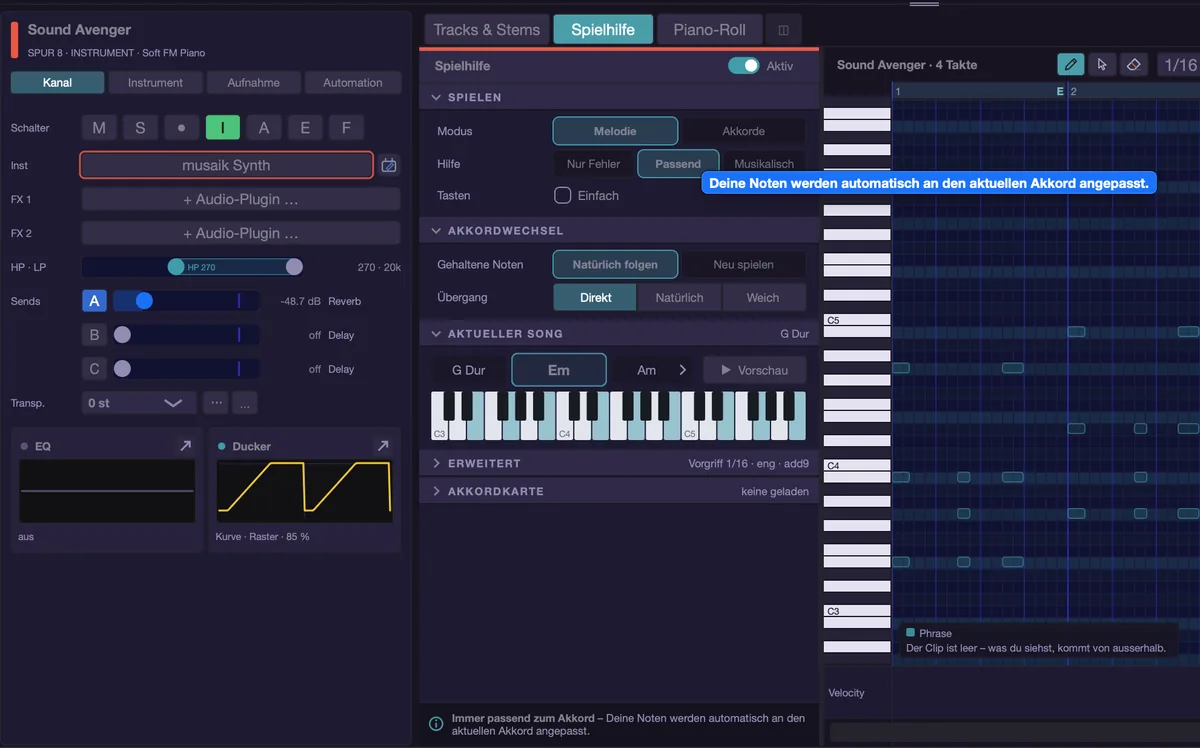Click the Vorschau preview button

coord(754,370)
